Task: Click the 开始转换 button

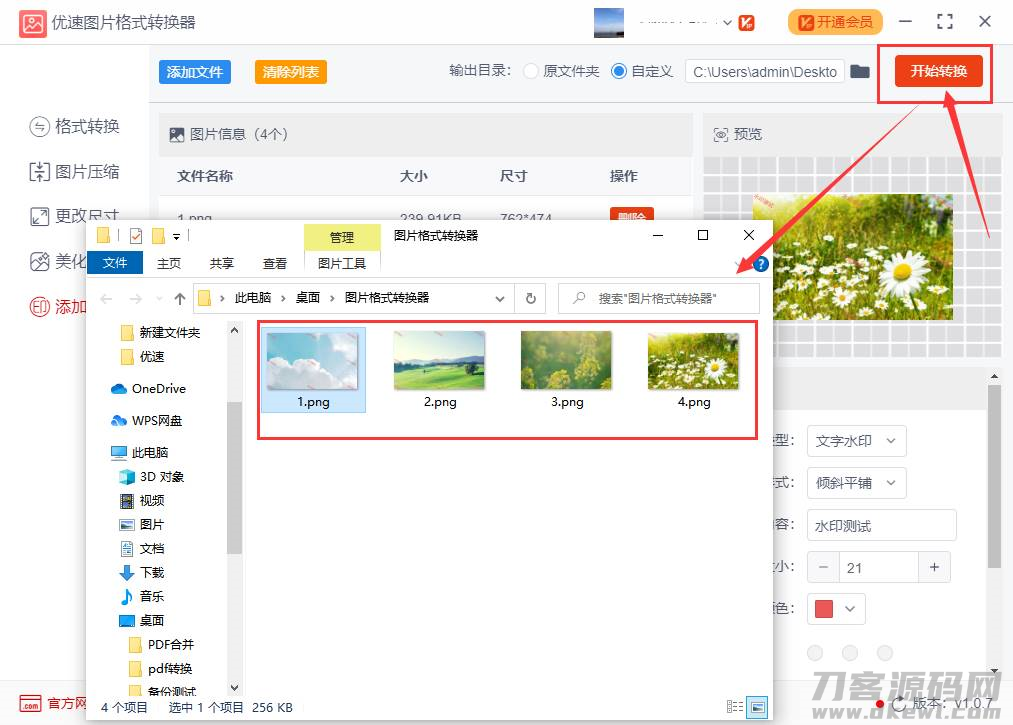Action: click(x=938, y=71)
